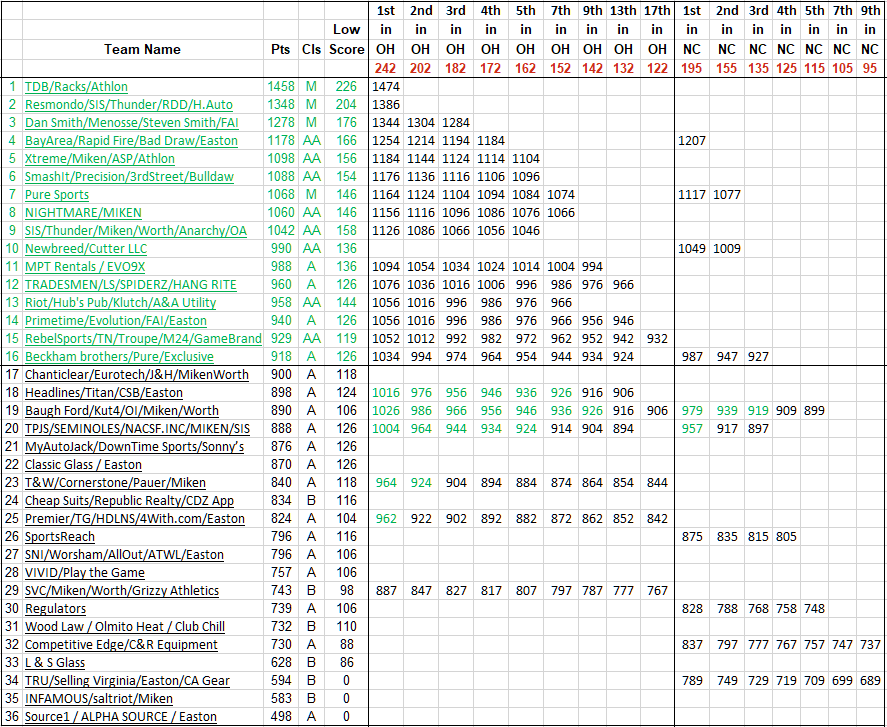
Task: Click the Team Name column header
Action: pos(143,49)
